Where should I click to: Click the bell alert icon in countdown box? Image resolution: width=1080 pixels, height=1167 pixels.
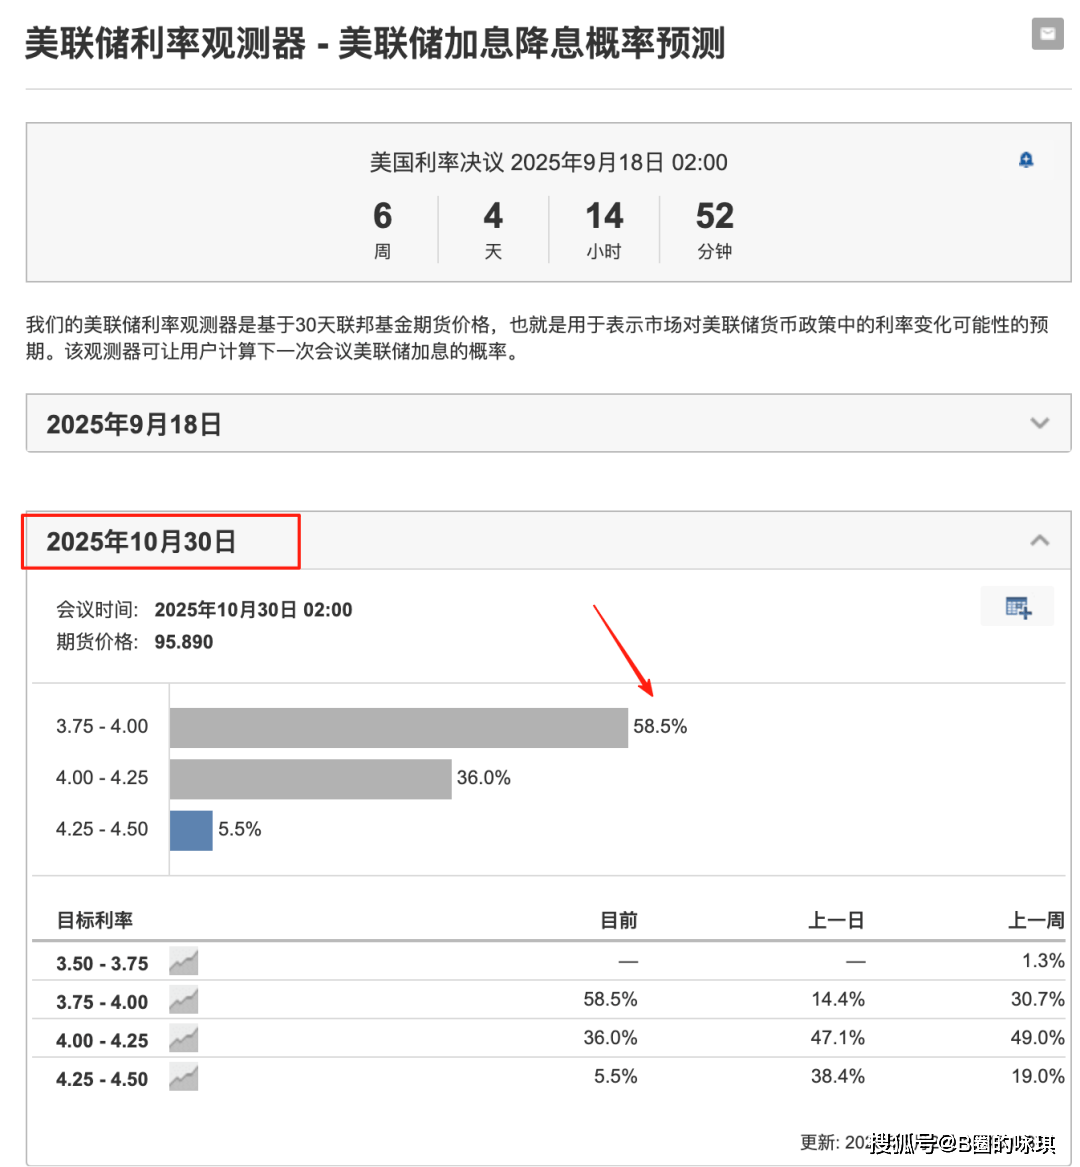(x=1025, y=160)
